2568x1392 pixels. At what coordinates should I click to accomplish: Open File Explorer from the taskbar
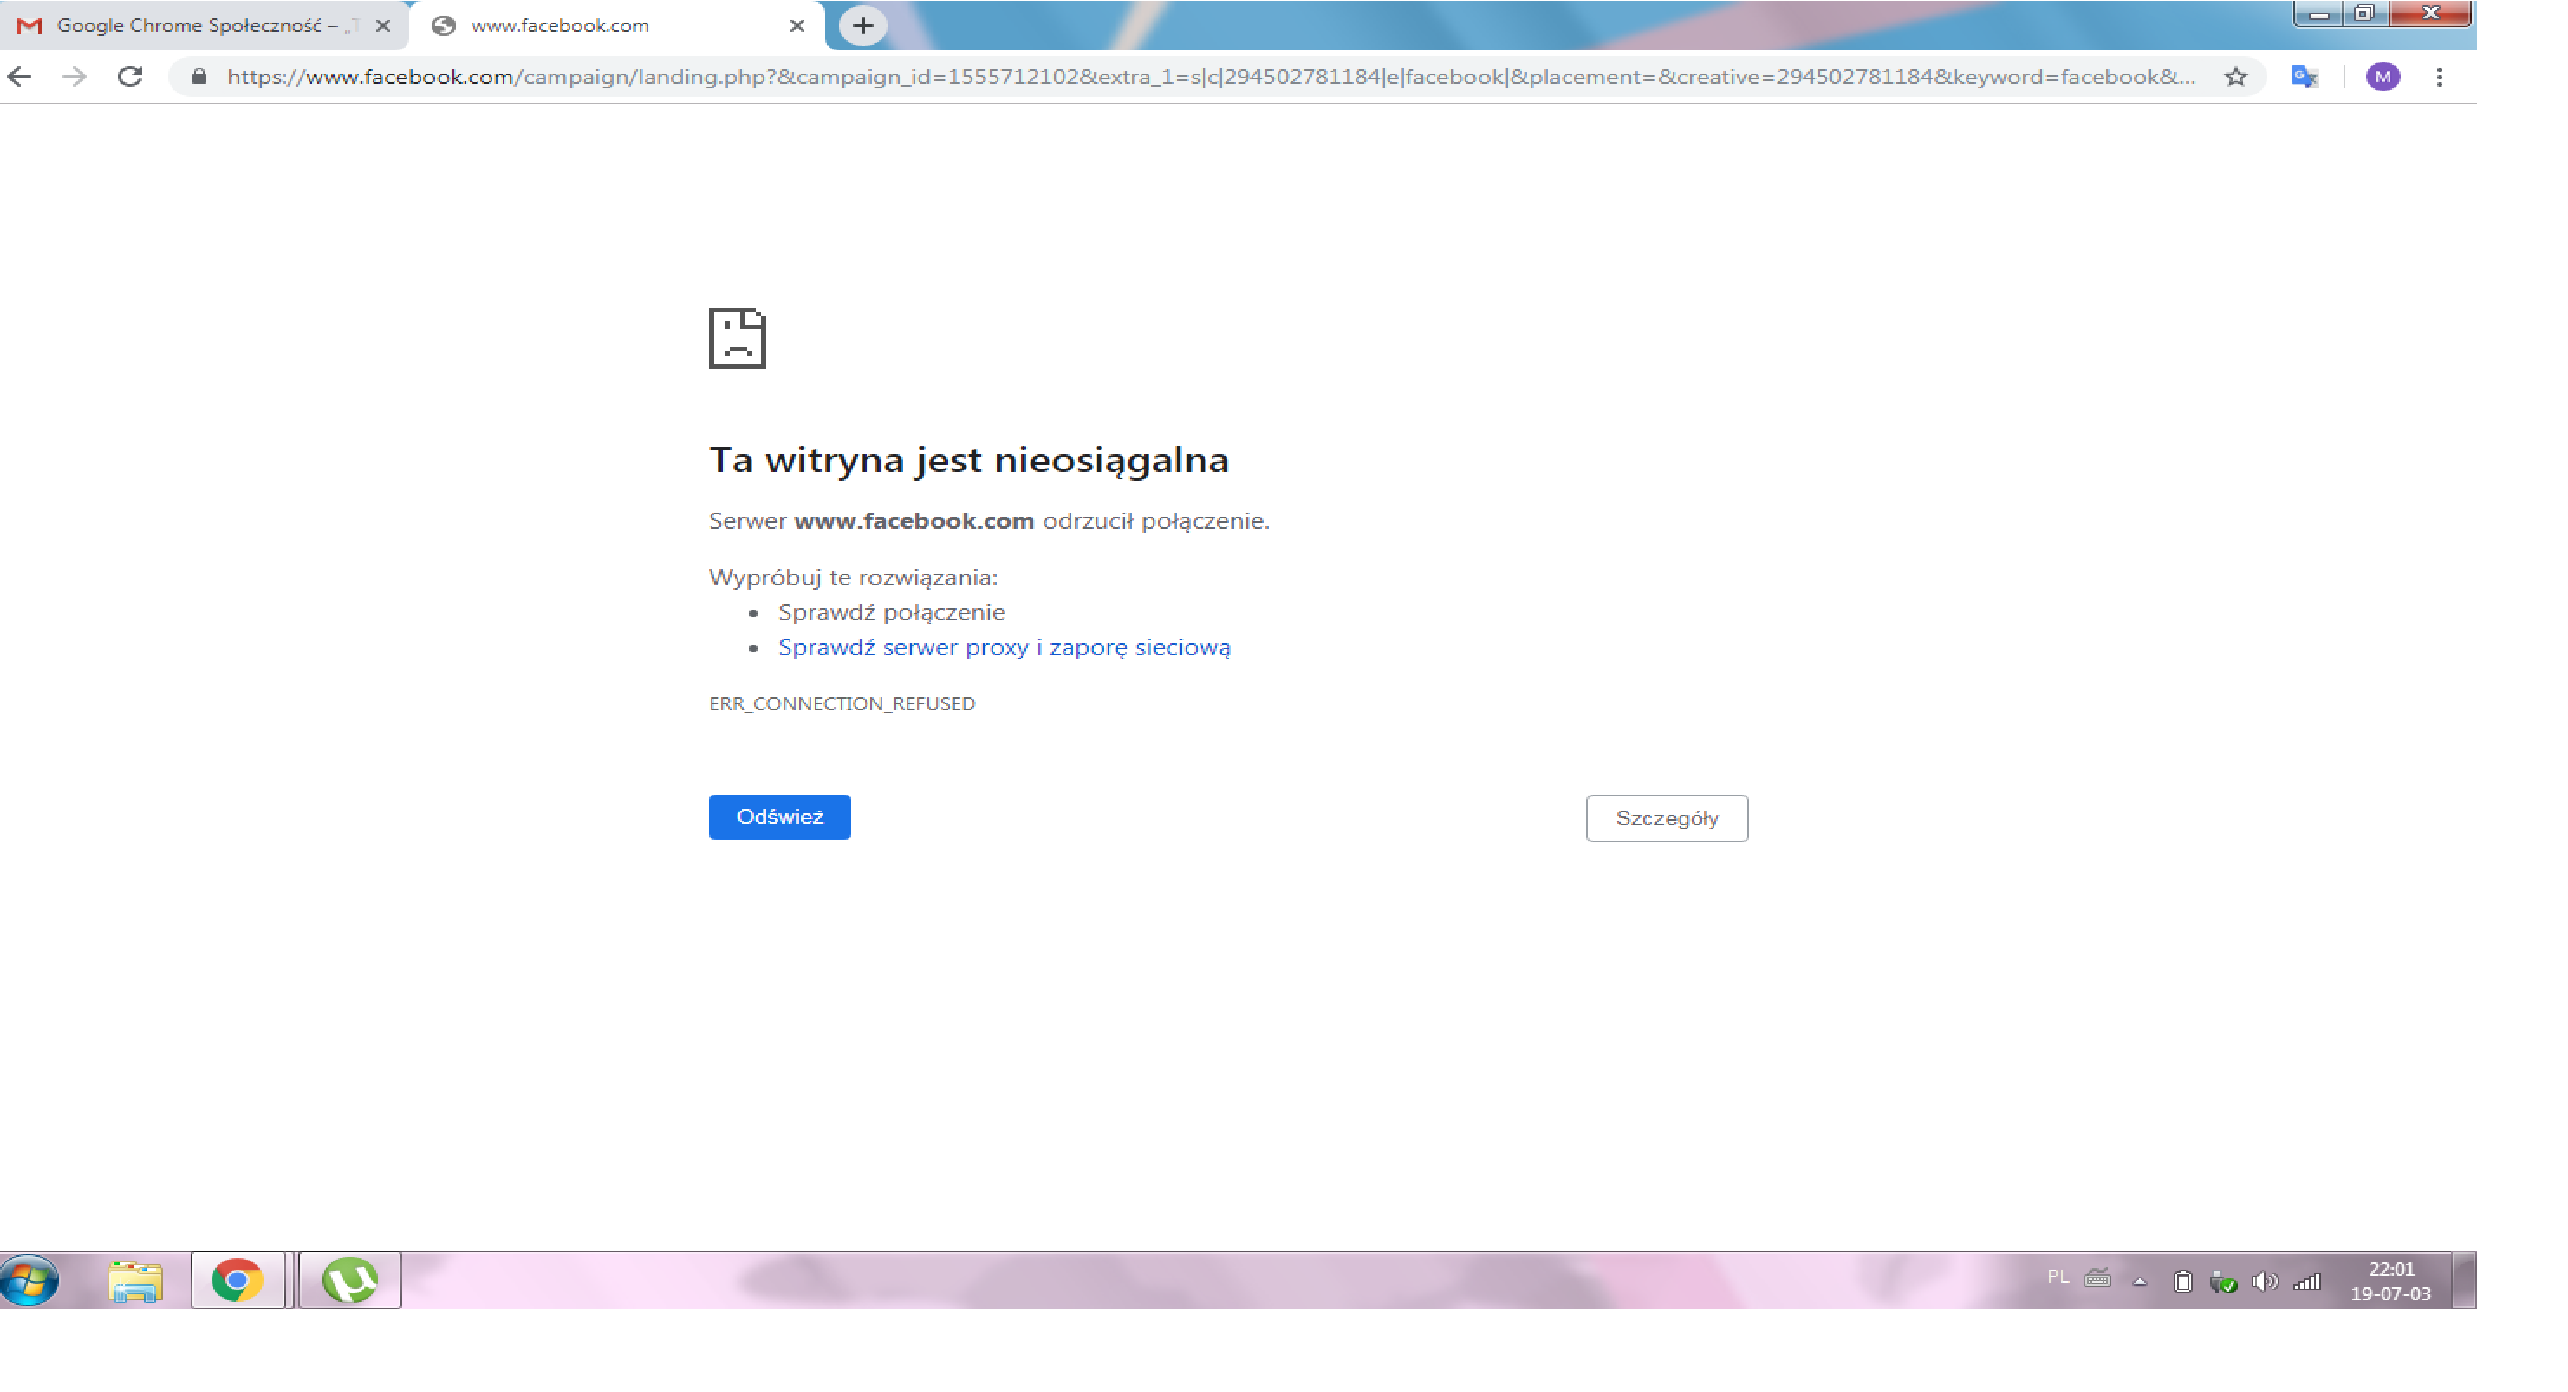point(135,1281)
